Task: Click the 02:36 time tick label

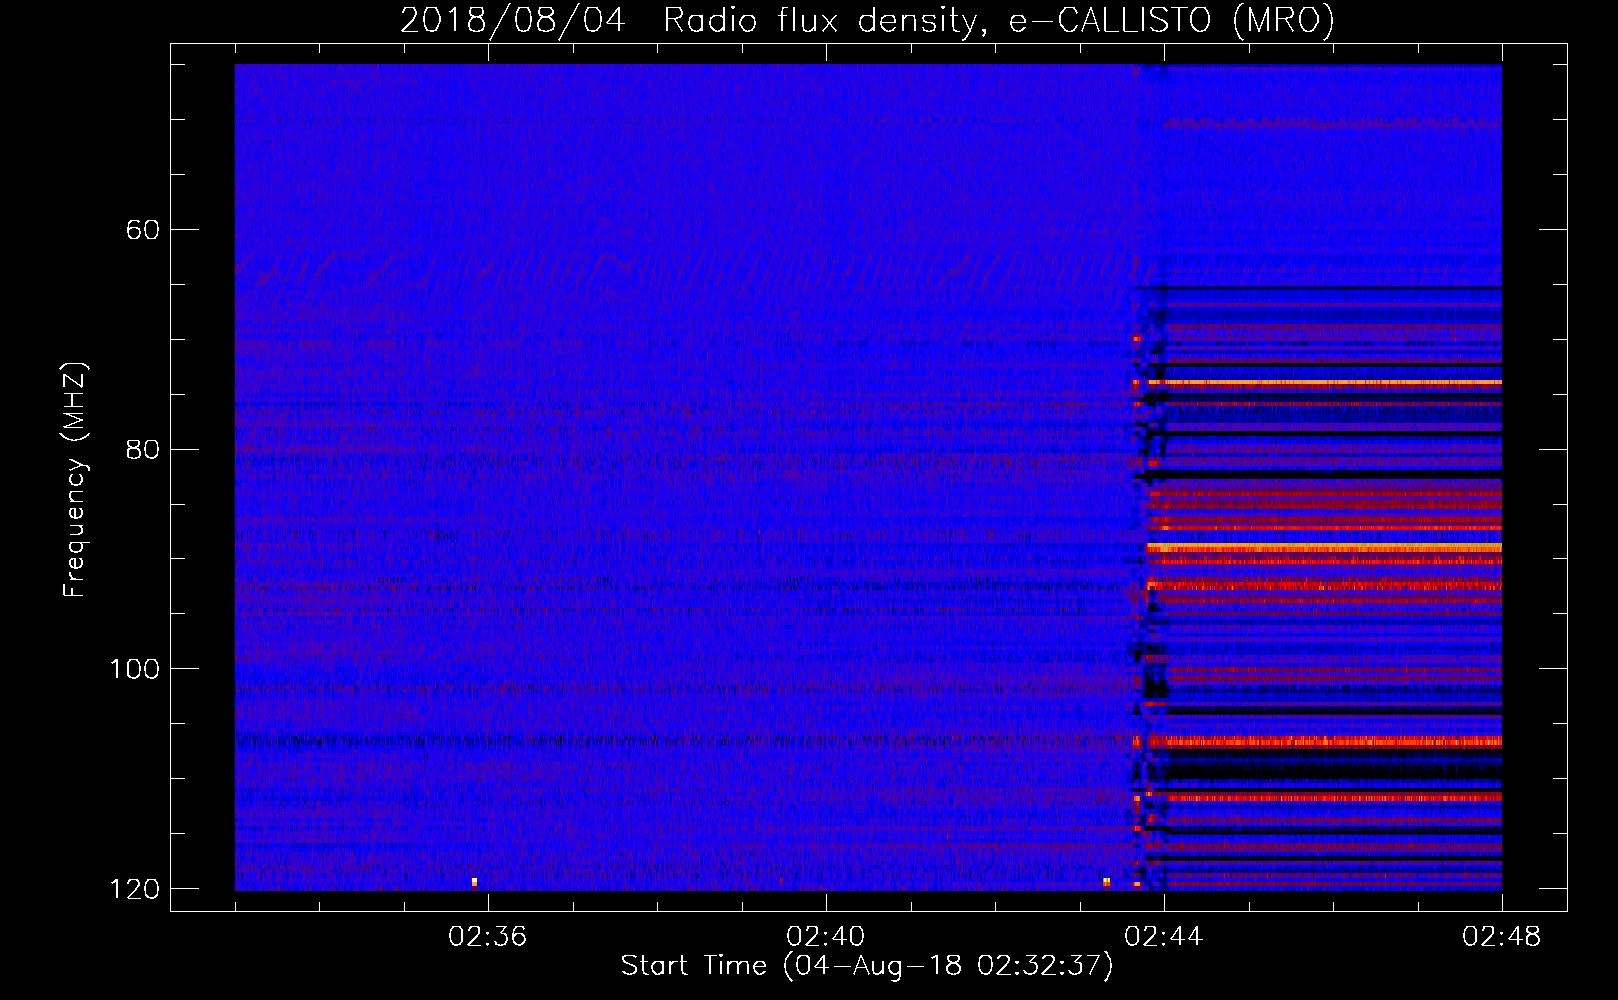Action: [488, 937]
